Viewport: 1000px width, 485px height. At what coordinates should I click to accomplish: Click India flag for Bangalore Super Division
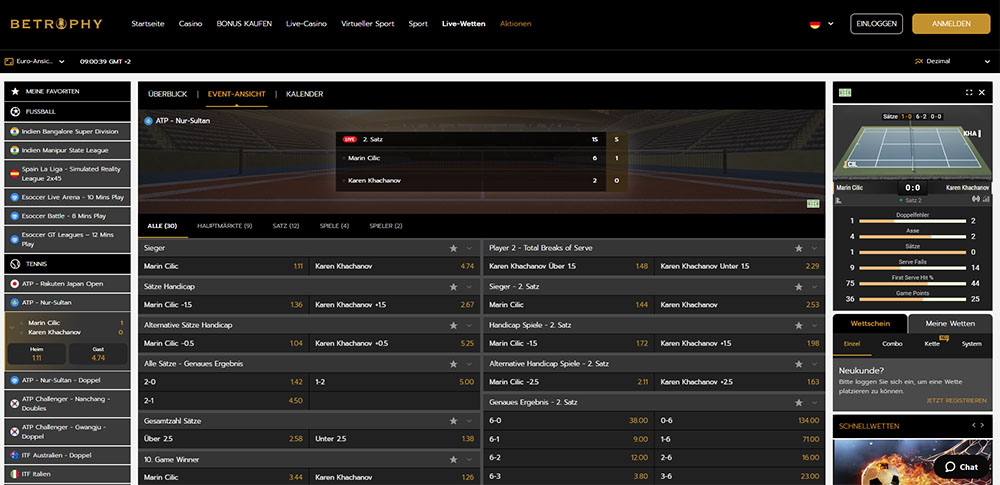(15, 131)
